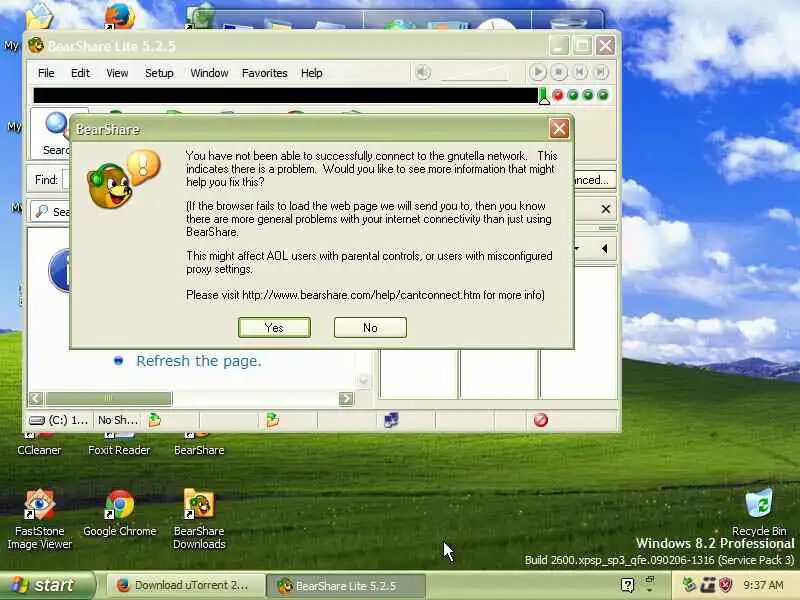Image resolution: width=800 pixels, height=600 pixels.
Task: Click the 'No Sh...' status bar entry
Action: point(118,420)
